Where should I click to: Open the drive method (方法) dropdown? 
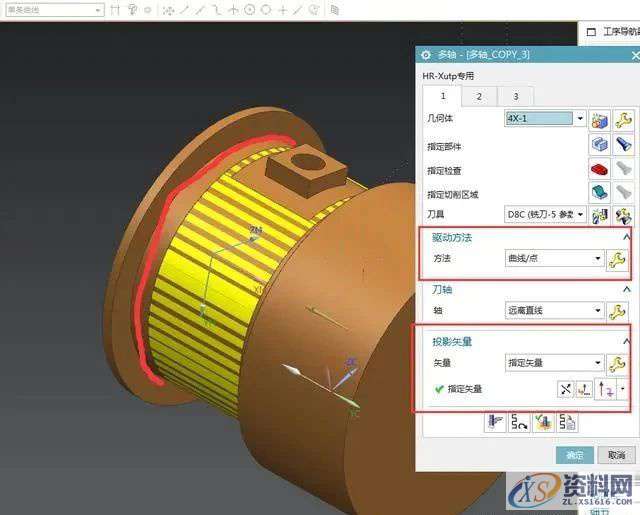[x=598, y=260]
